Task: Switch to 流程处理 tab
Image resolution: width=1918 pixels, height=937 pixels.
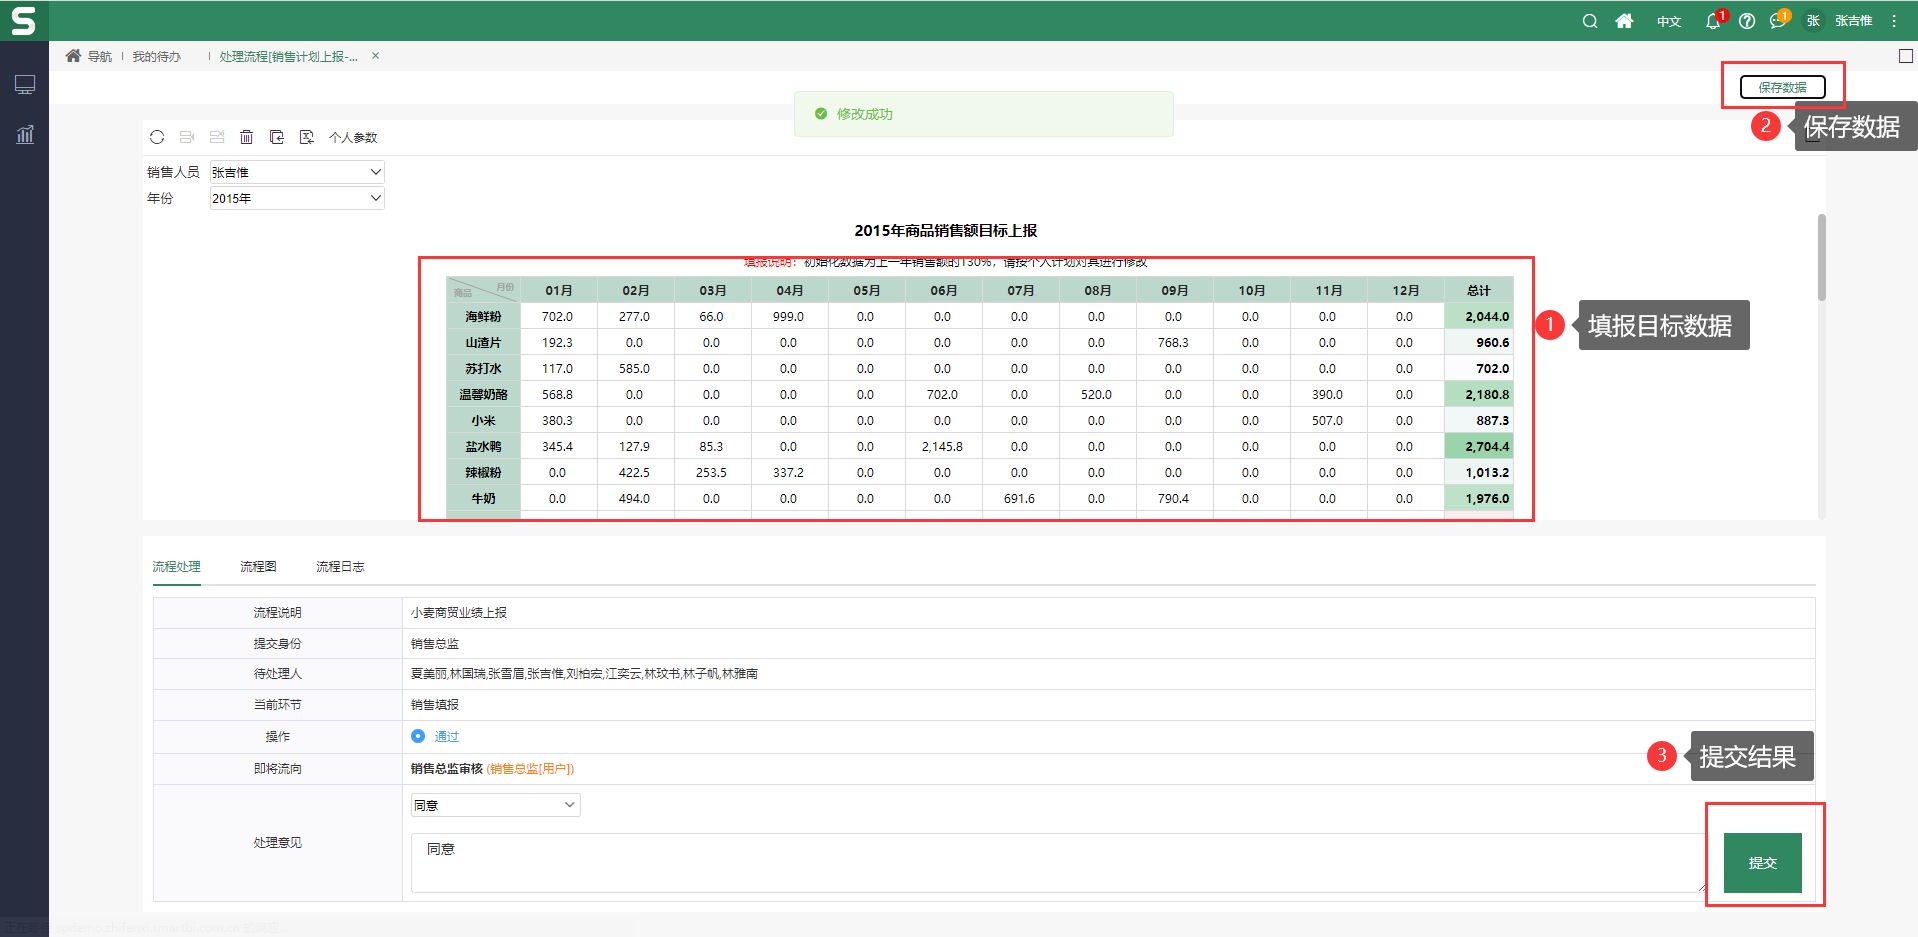Action: click(176, 566)
